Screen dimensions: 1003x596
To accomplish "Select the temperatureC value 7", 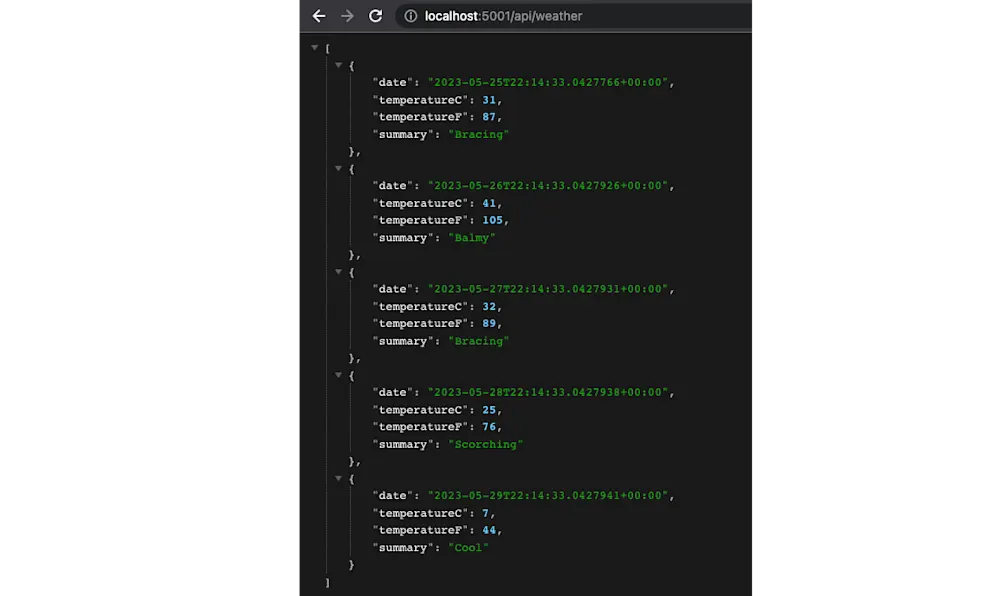I will pyautogui.click(x=486, y=512).
